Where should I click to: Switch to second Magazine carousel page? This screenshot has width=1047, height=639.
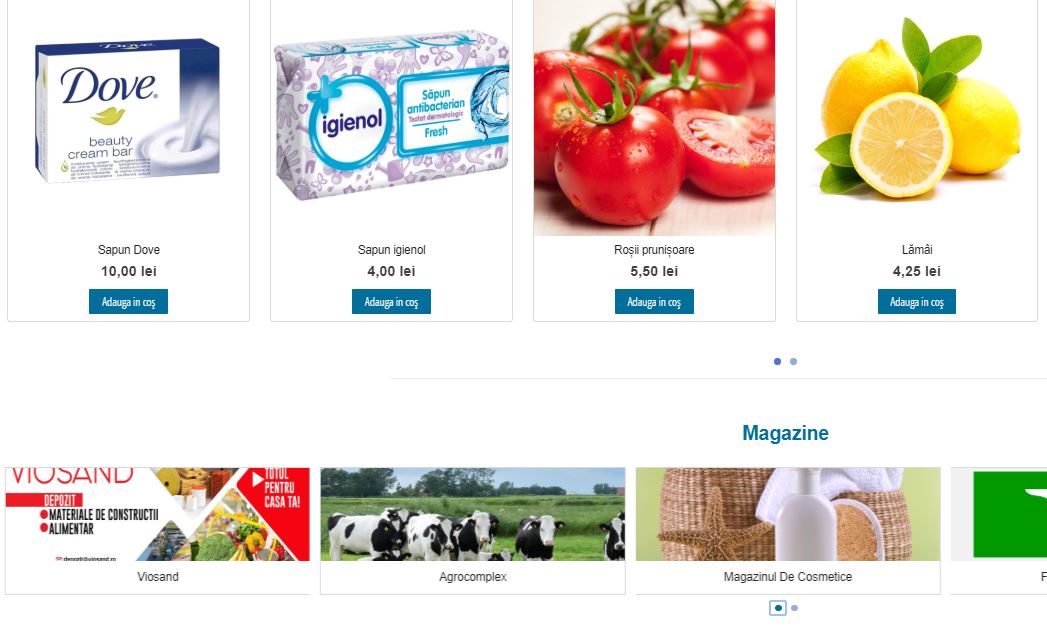tap(795, 608)
